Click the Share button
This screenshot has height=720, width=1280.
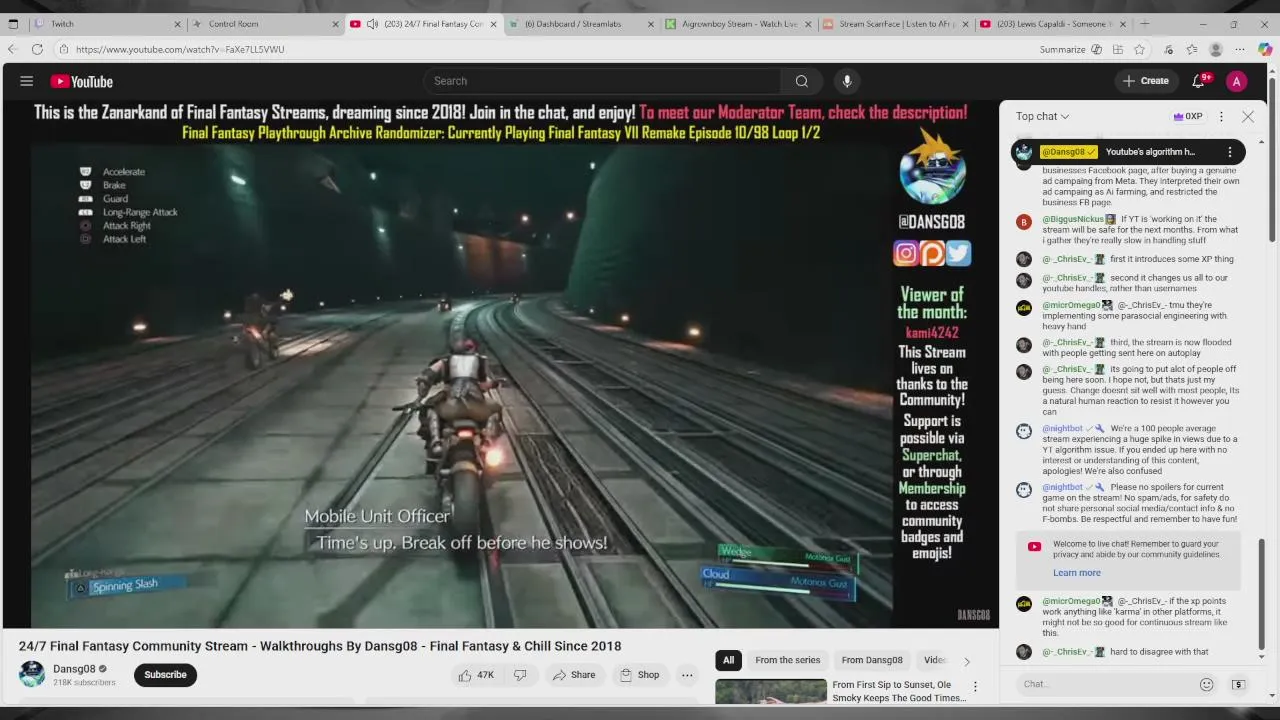(574, 675)
